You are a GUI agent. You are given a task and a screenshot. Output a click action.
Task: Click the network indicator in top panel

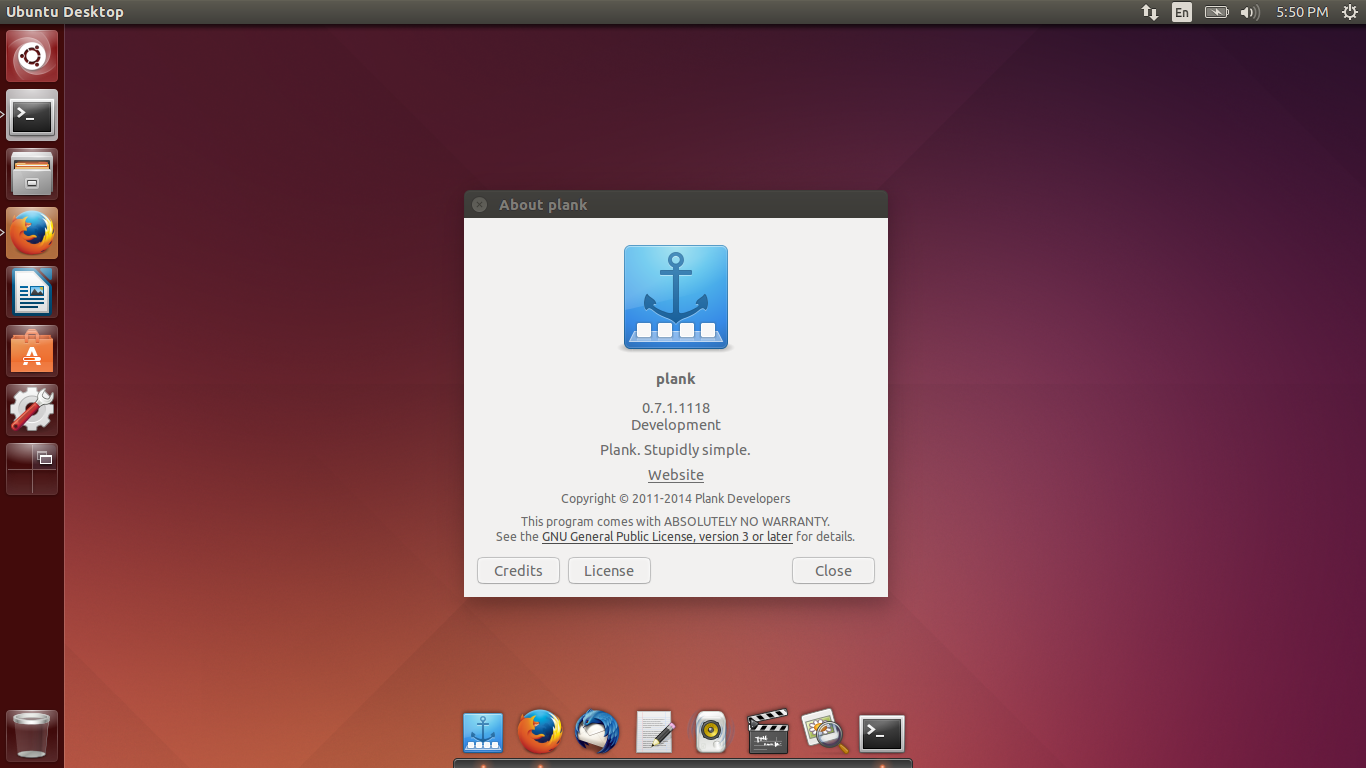(1150, 12)
